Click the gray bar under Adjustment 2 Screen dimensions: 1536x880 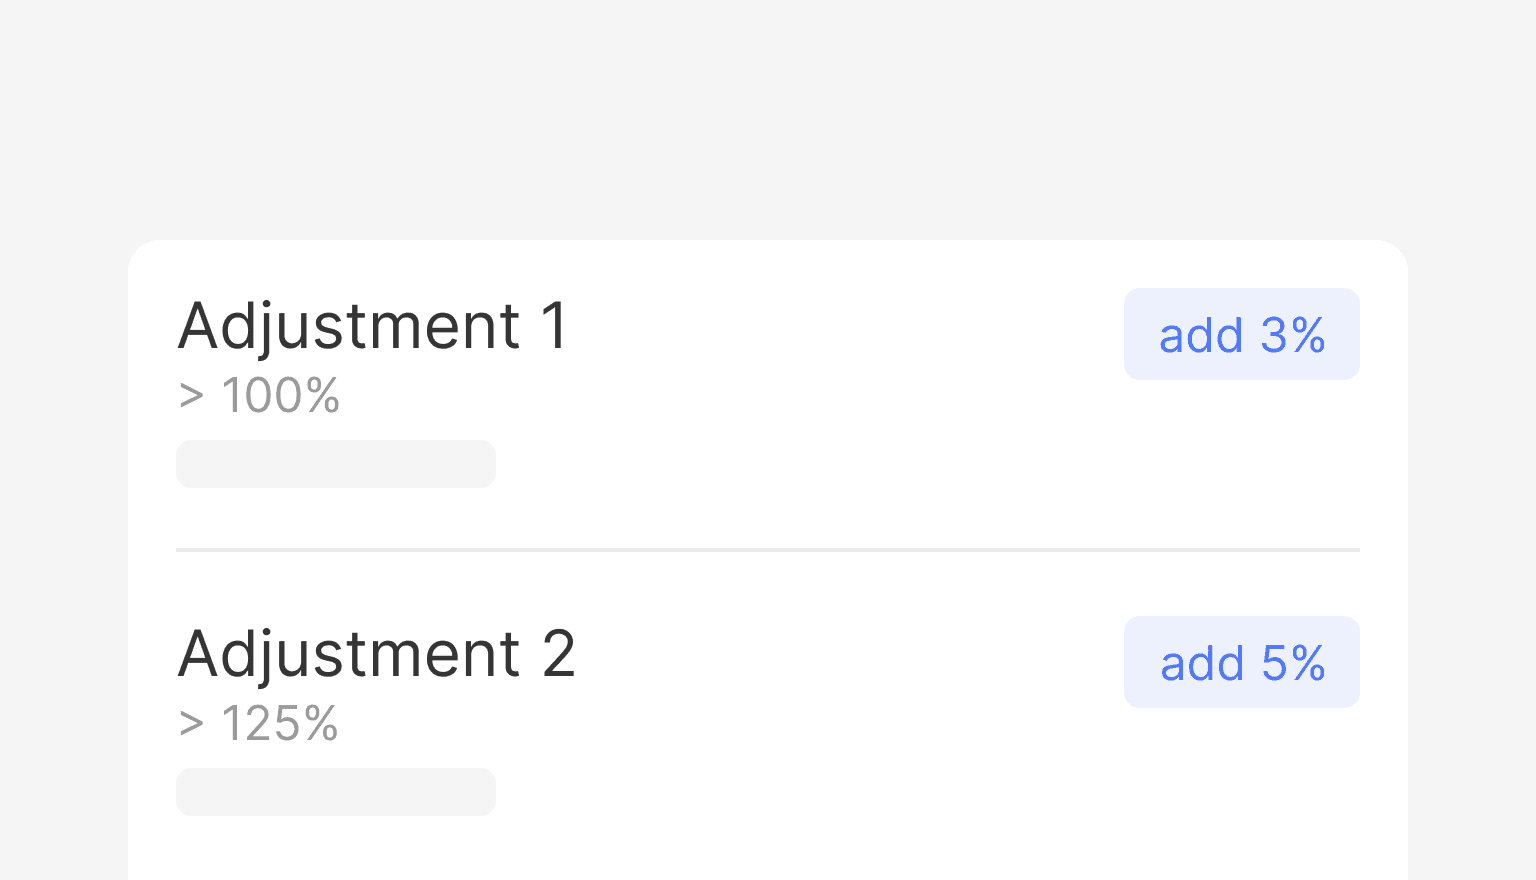point(336,792)
